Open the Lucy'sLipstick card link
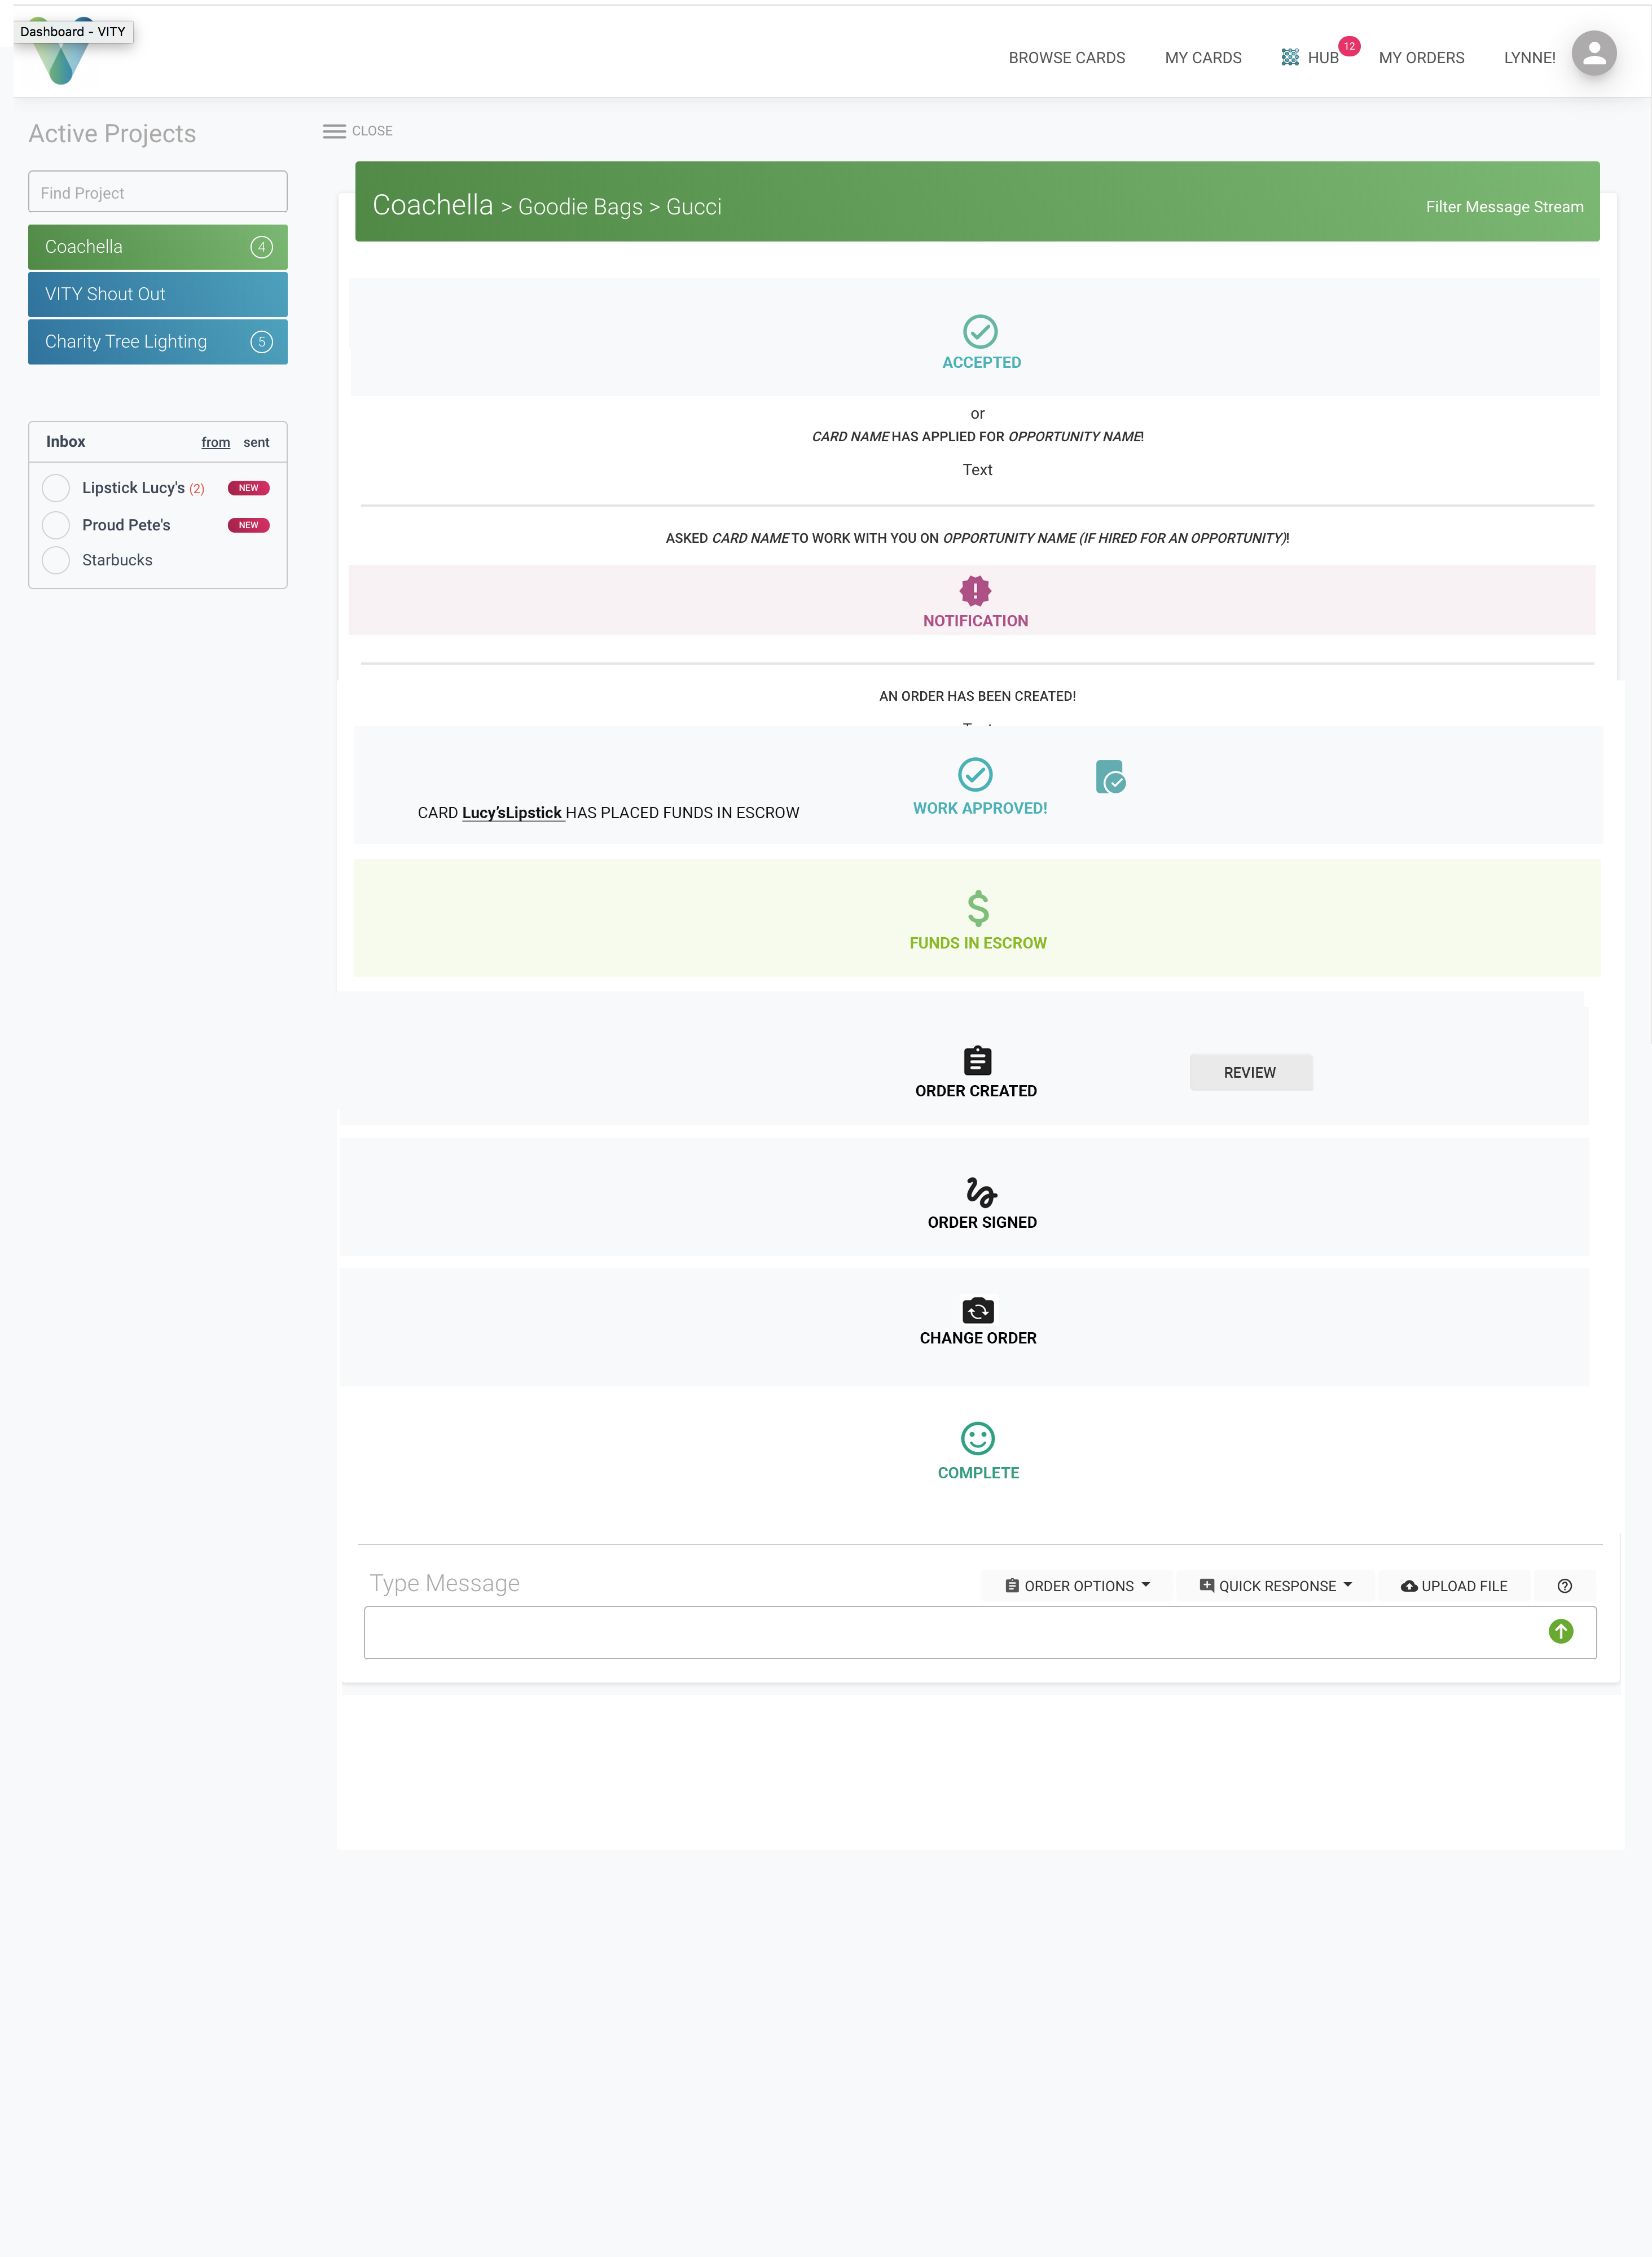Screen dimensions: 1652x2257 click(x=513, y=813)
